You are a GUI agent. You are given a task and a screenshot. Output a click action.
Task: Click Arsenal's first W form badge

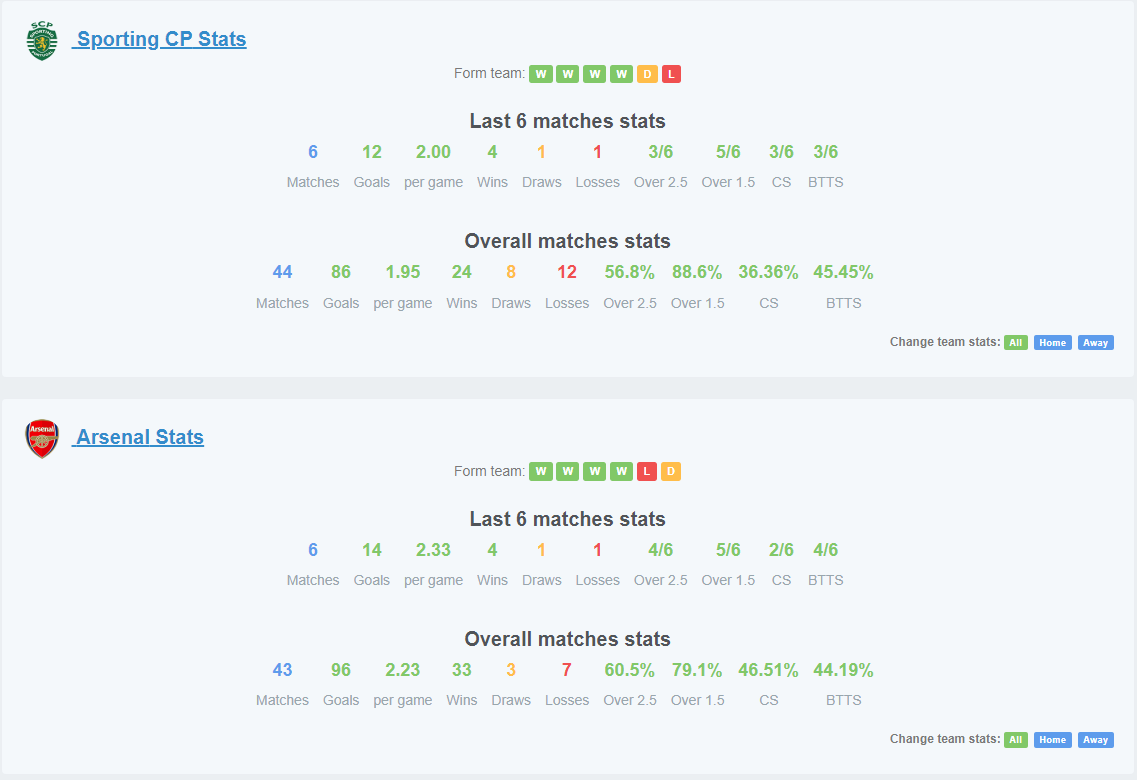pyautogui.click(x=541, y=471)
